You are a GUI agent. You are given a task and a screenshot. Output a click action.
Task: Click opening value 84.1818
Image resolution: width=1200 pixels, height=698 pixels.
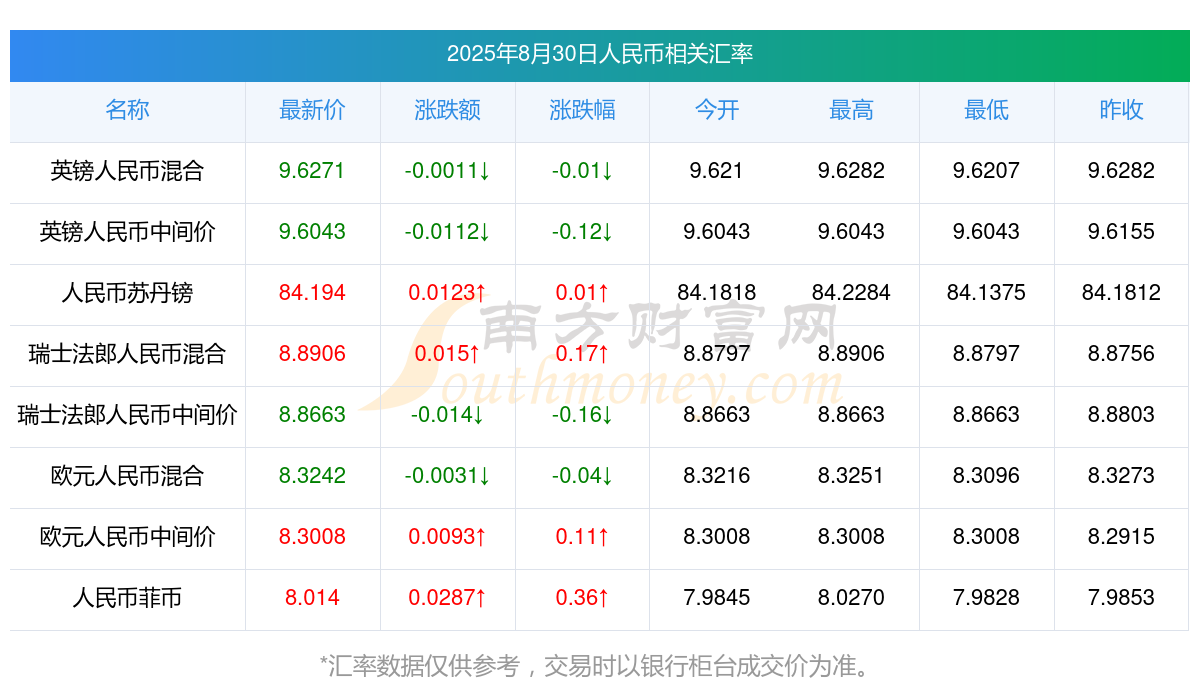717,293
